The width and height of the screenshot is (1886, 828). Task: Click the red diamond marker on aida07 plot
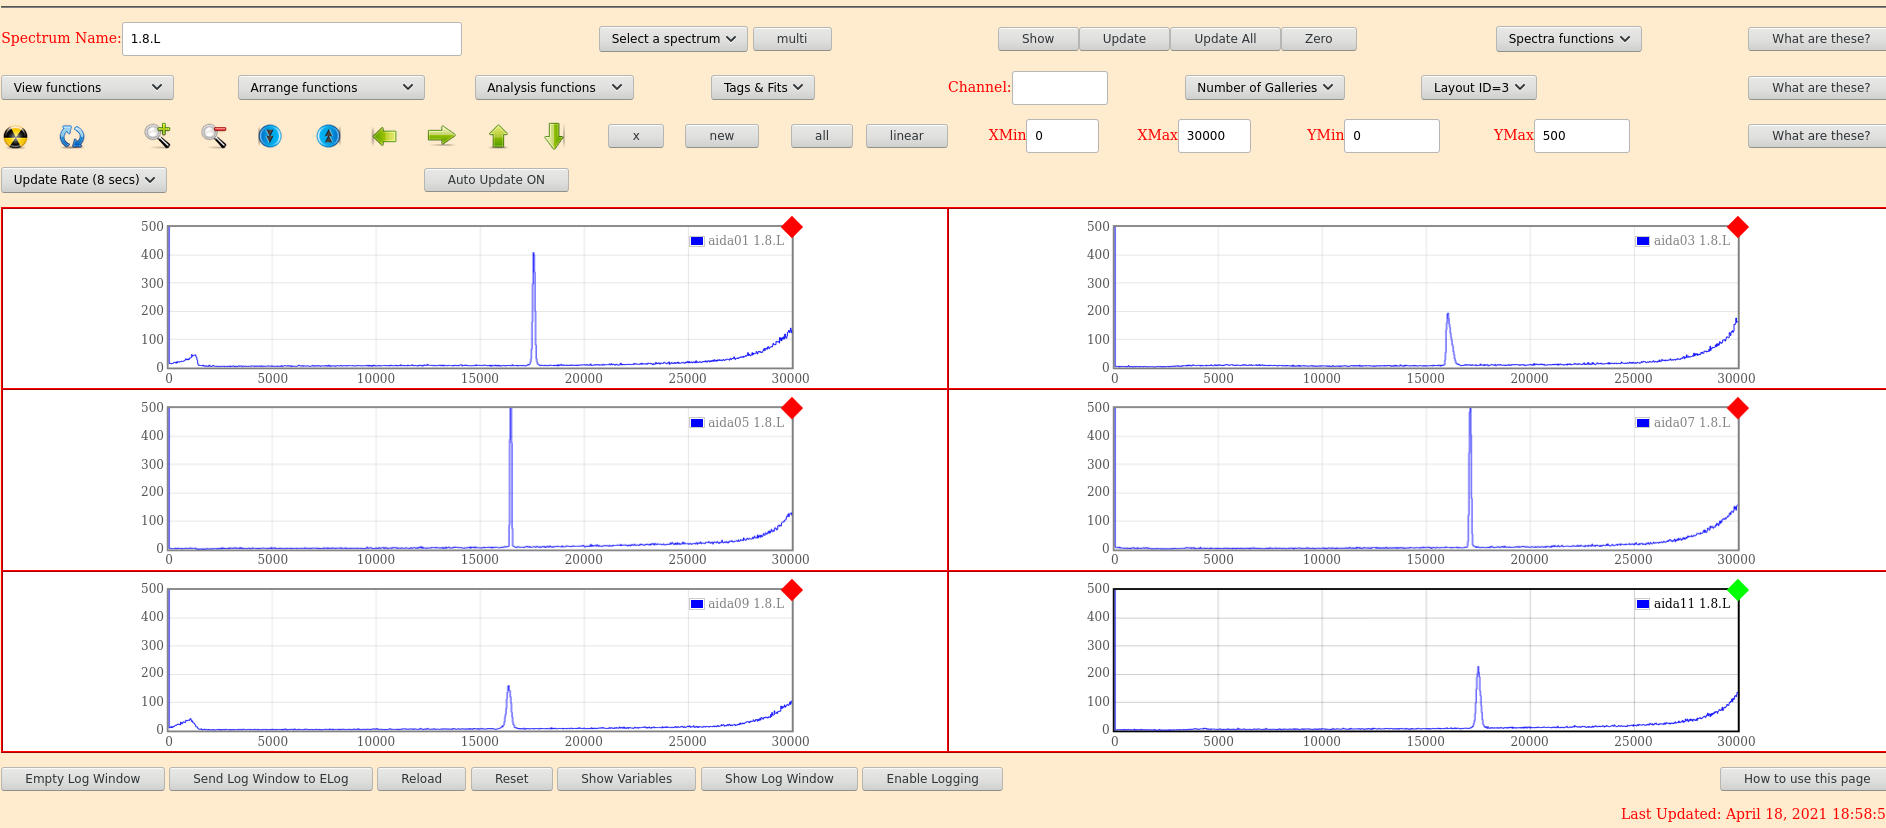[x=1738, y=408]
